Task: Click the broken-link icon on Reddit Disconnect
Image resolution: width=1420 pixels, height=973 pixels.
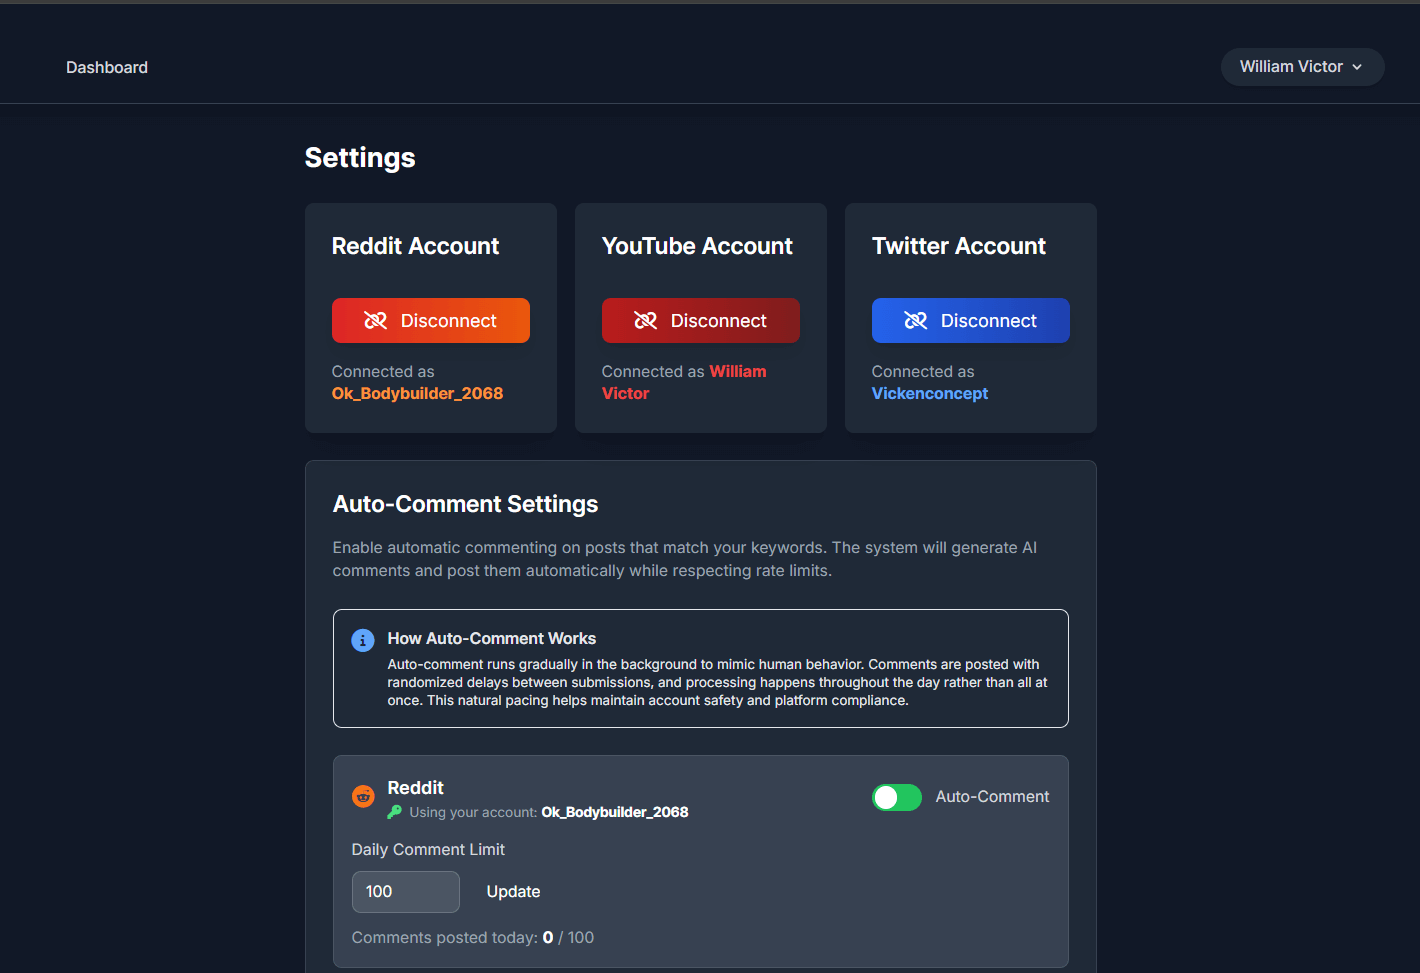Action: [376, 321]
